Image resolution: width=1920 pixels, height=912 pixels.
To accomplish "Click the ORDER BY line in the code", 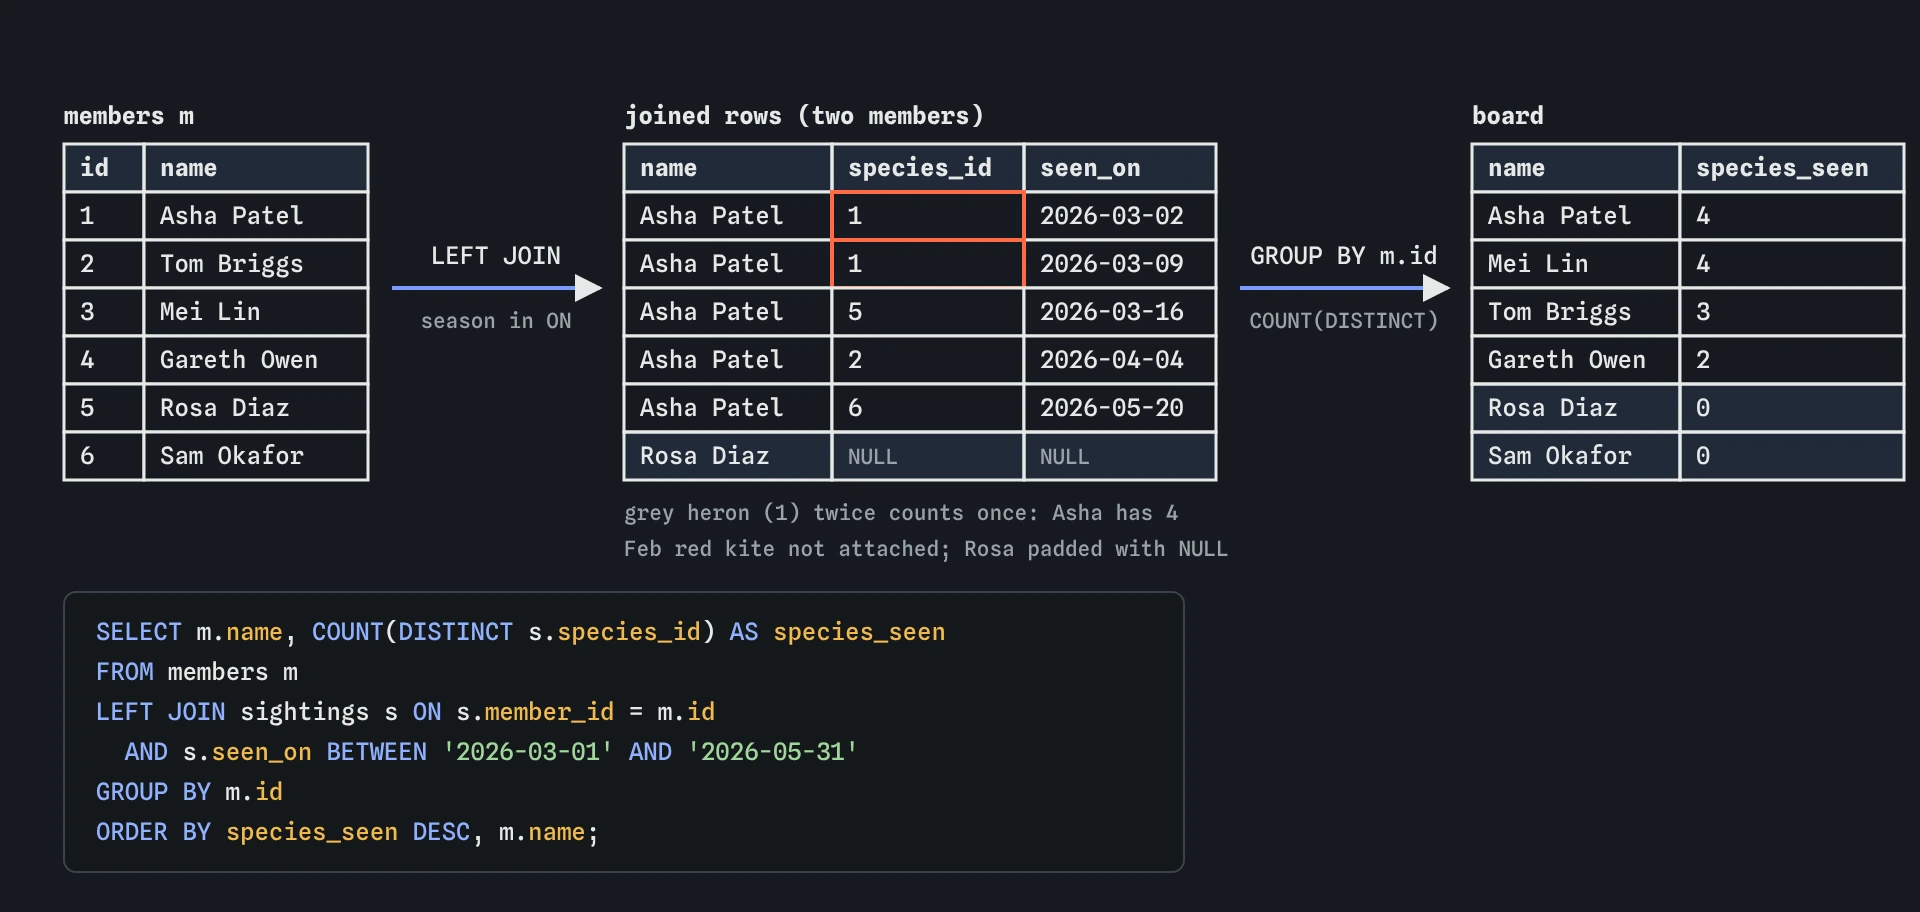I will [347, 832].
